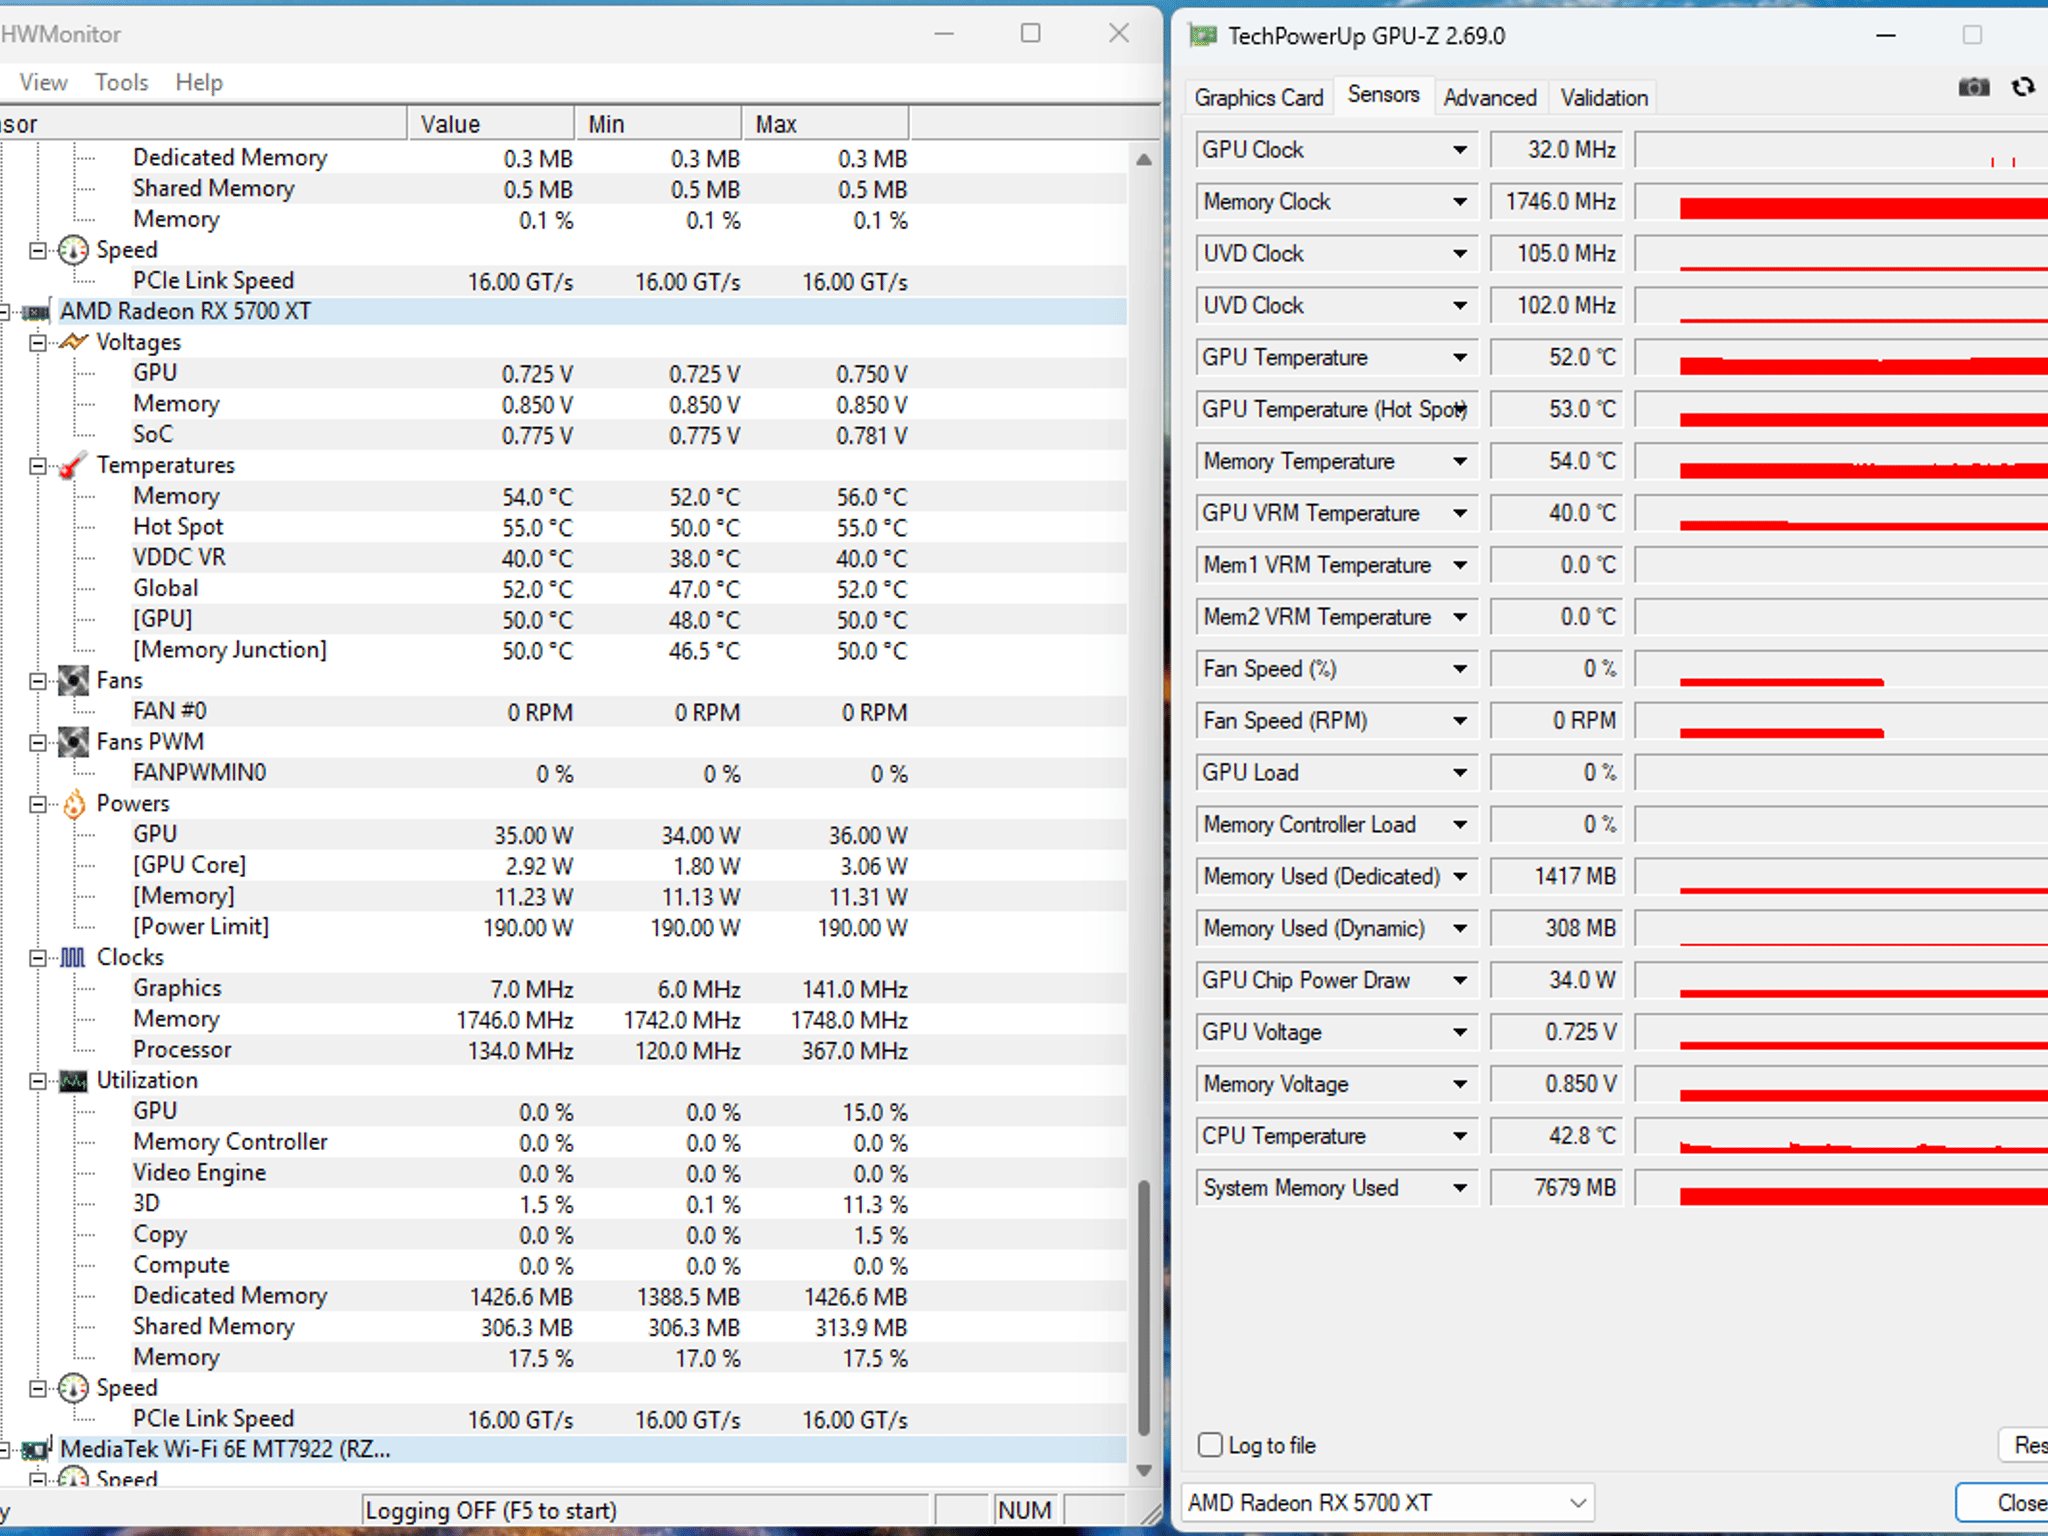Switch to the Graphics Card tab
The width and height of the screenshot is (2048, 1536).
pyautogui.click(x=1258, y=98)
